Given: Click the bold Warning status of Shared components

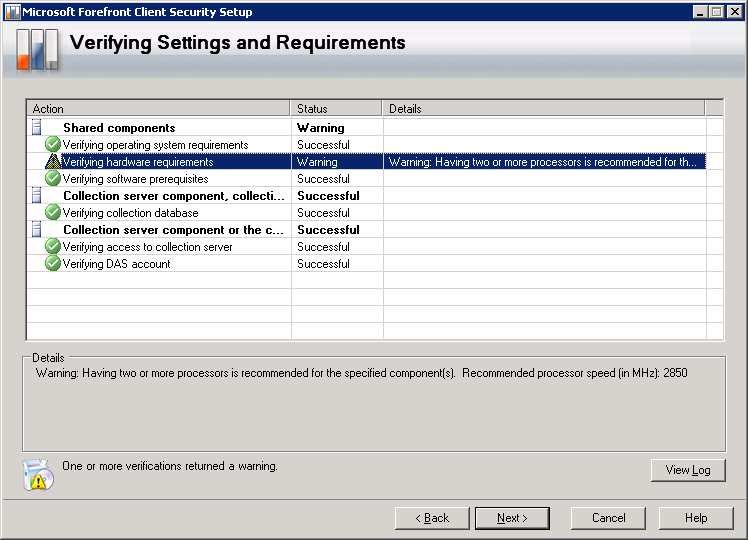Looking at the screenshot, I should pos(321,128).
